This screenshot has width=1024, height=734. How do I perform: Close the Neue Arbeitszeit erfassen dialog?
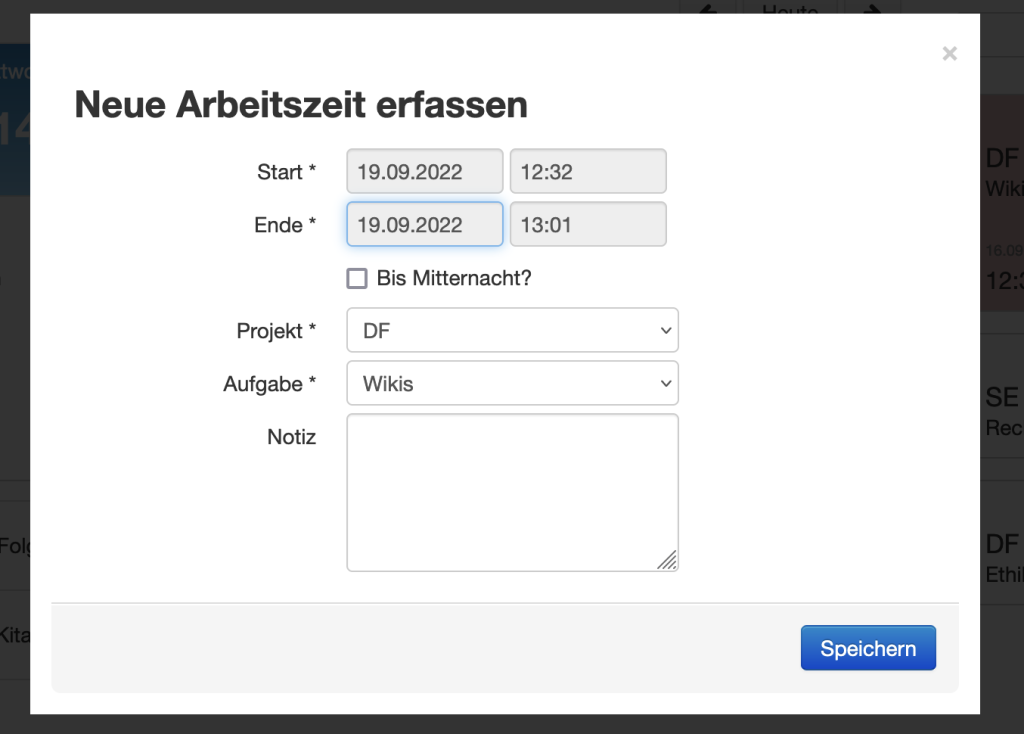coord(949,54)
